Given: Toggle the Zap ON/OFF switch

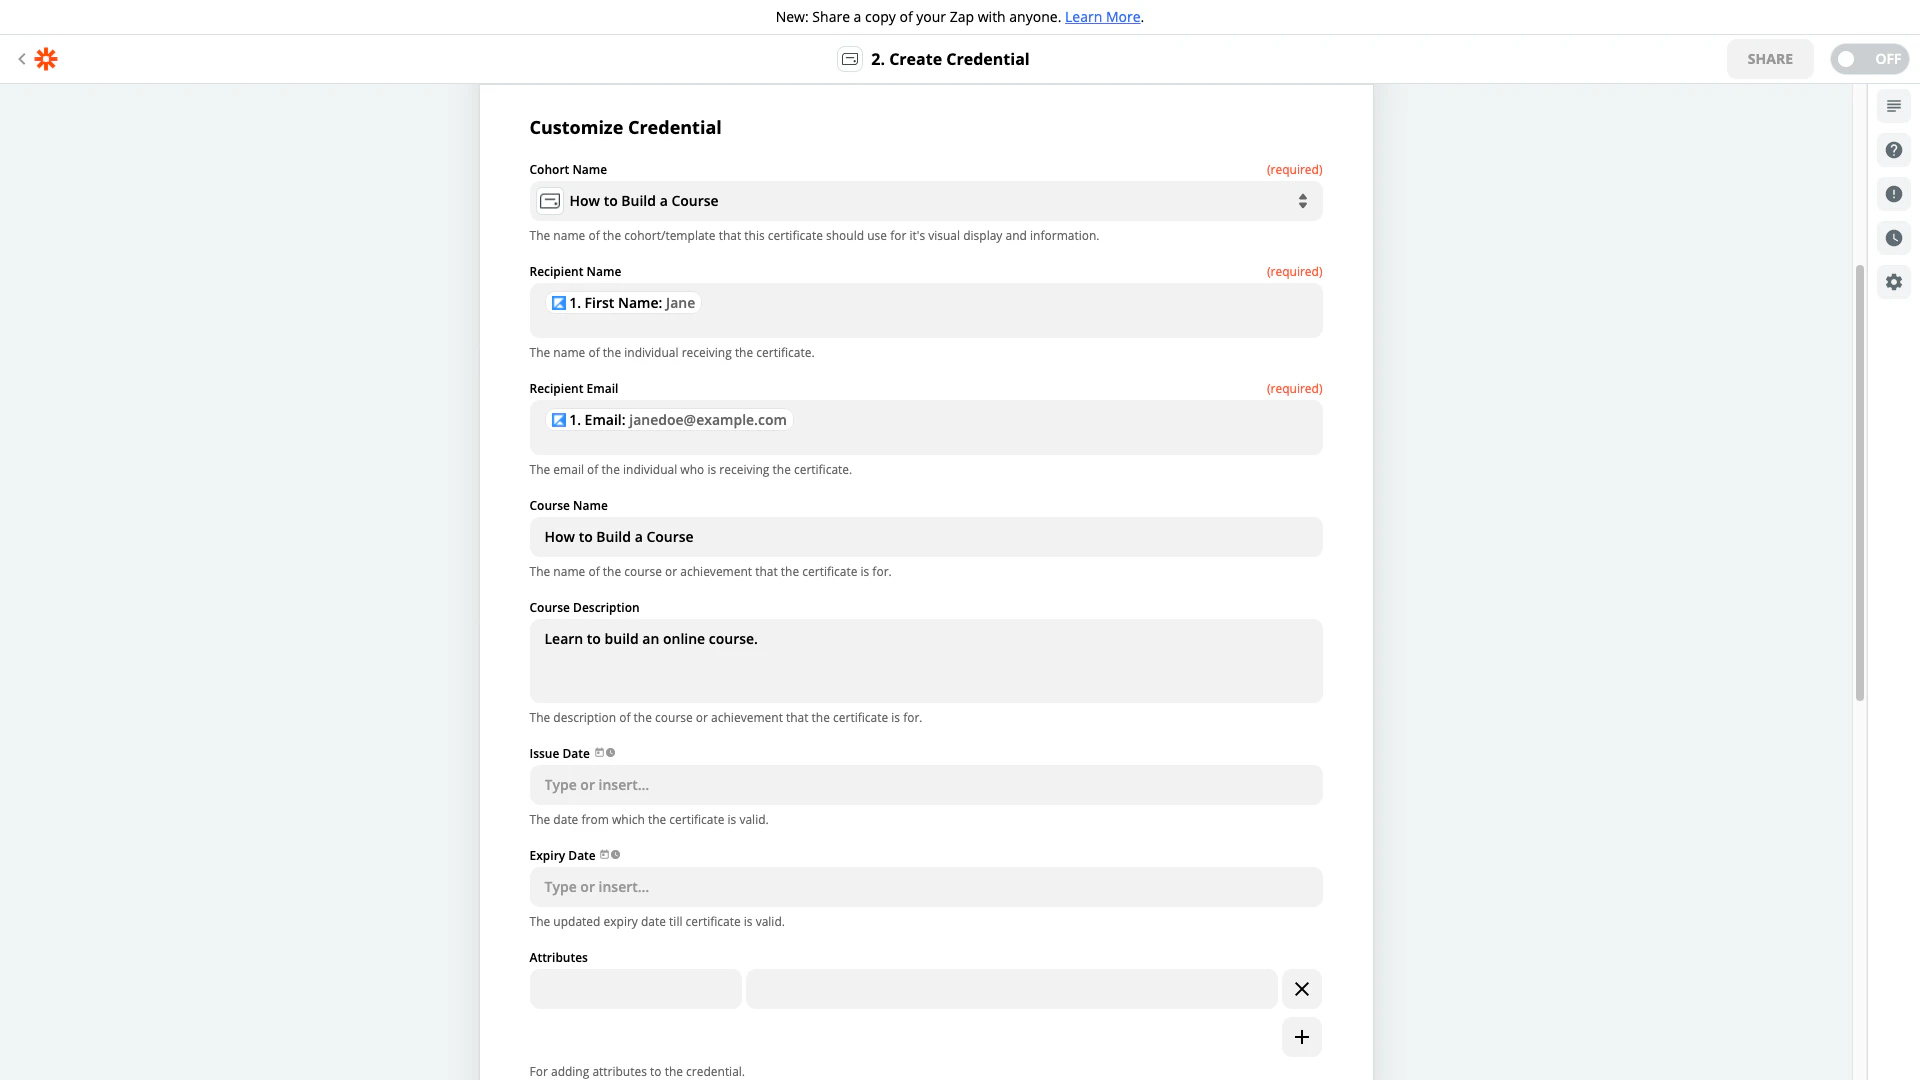Looking at the screenshot, I should tap(1869, 59).
